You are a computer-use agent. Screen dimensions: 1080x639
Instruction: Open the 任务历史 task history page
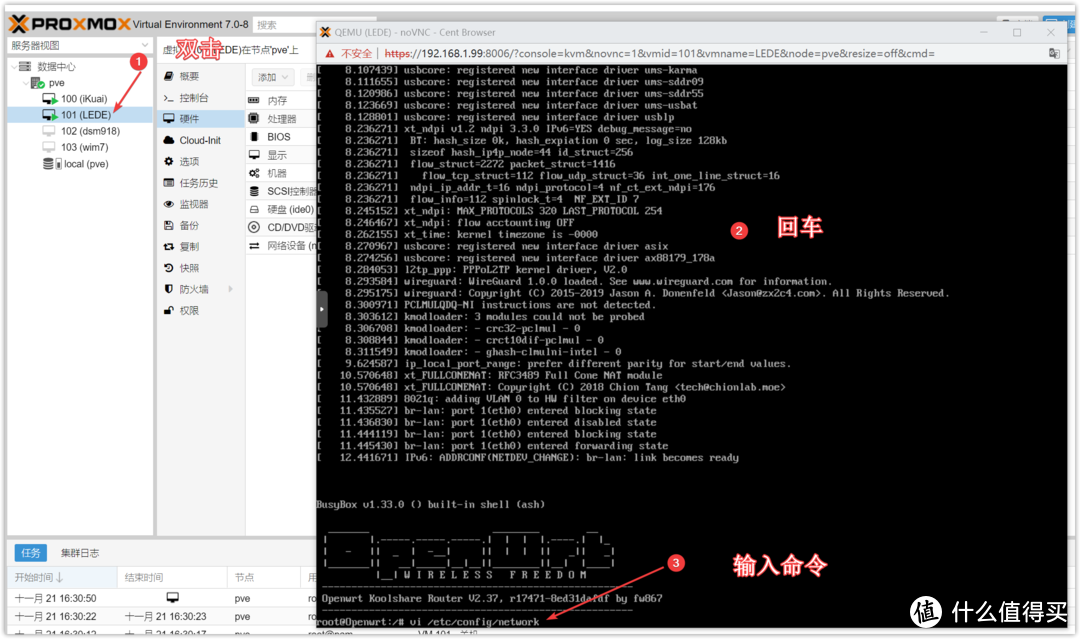(x=200, y=182)
